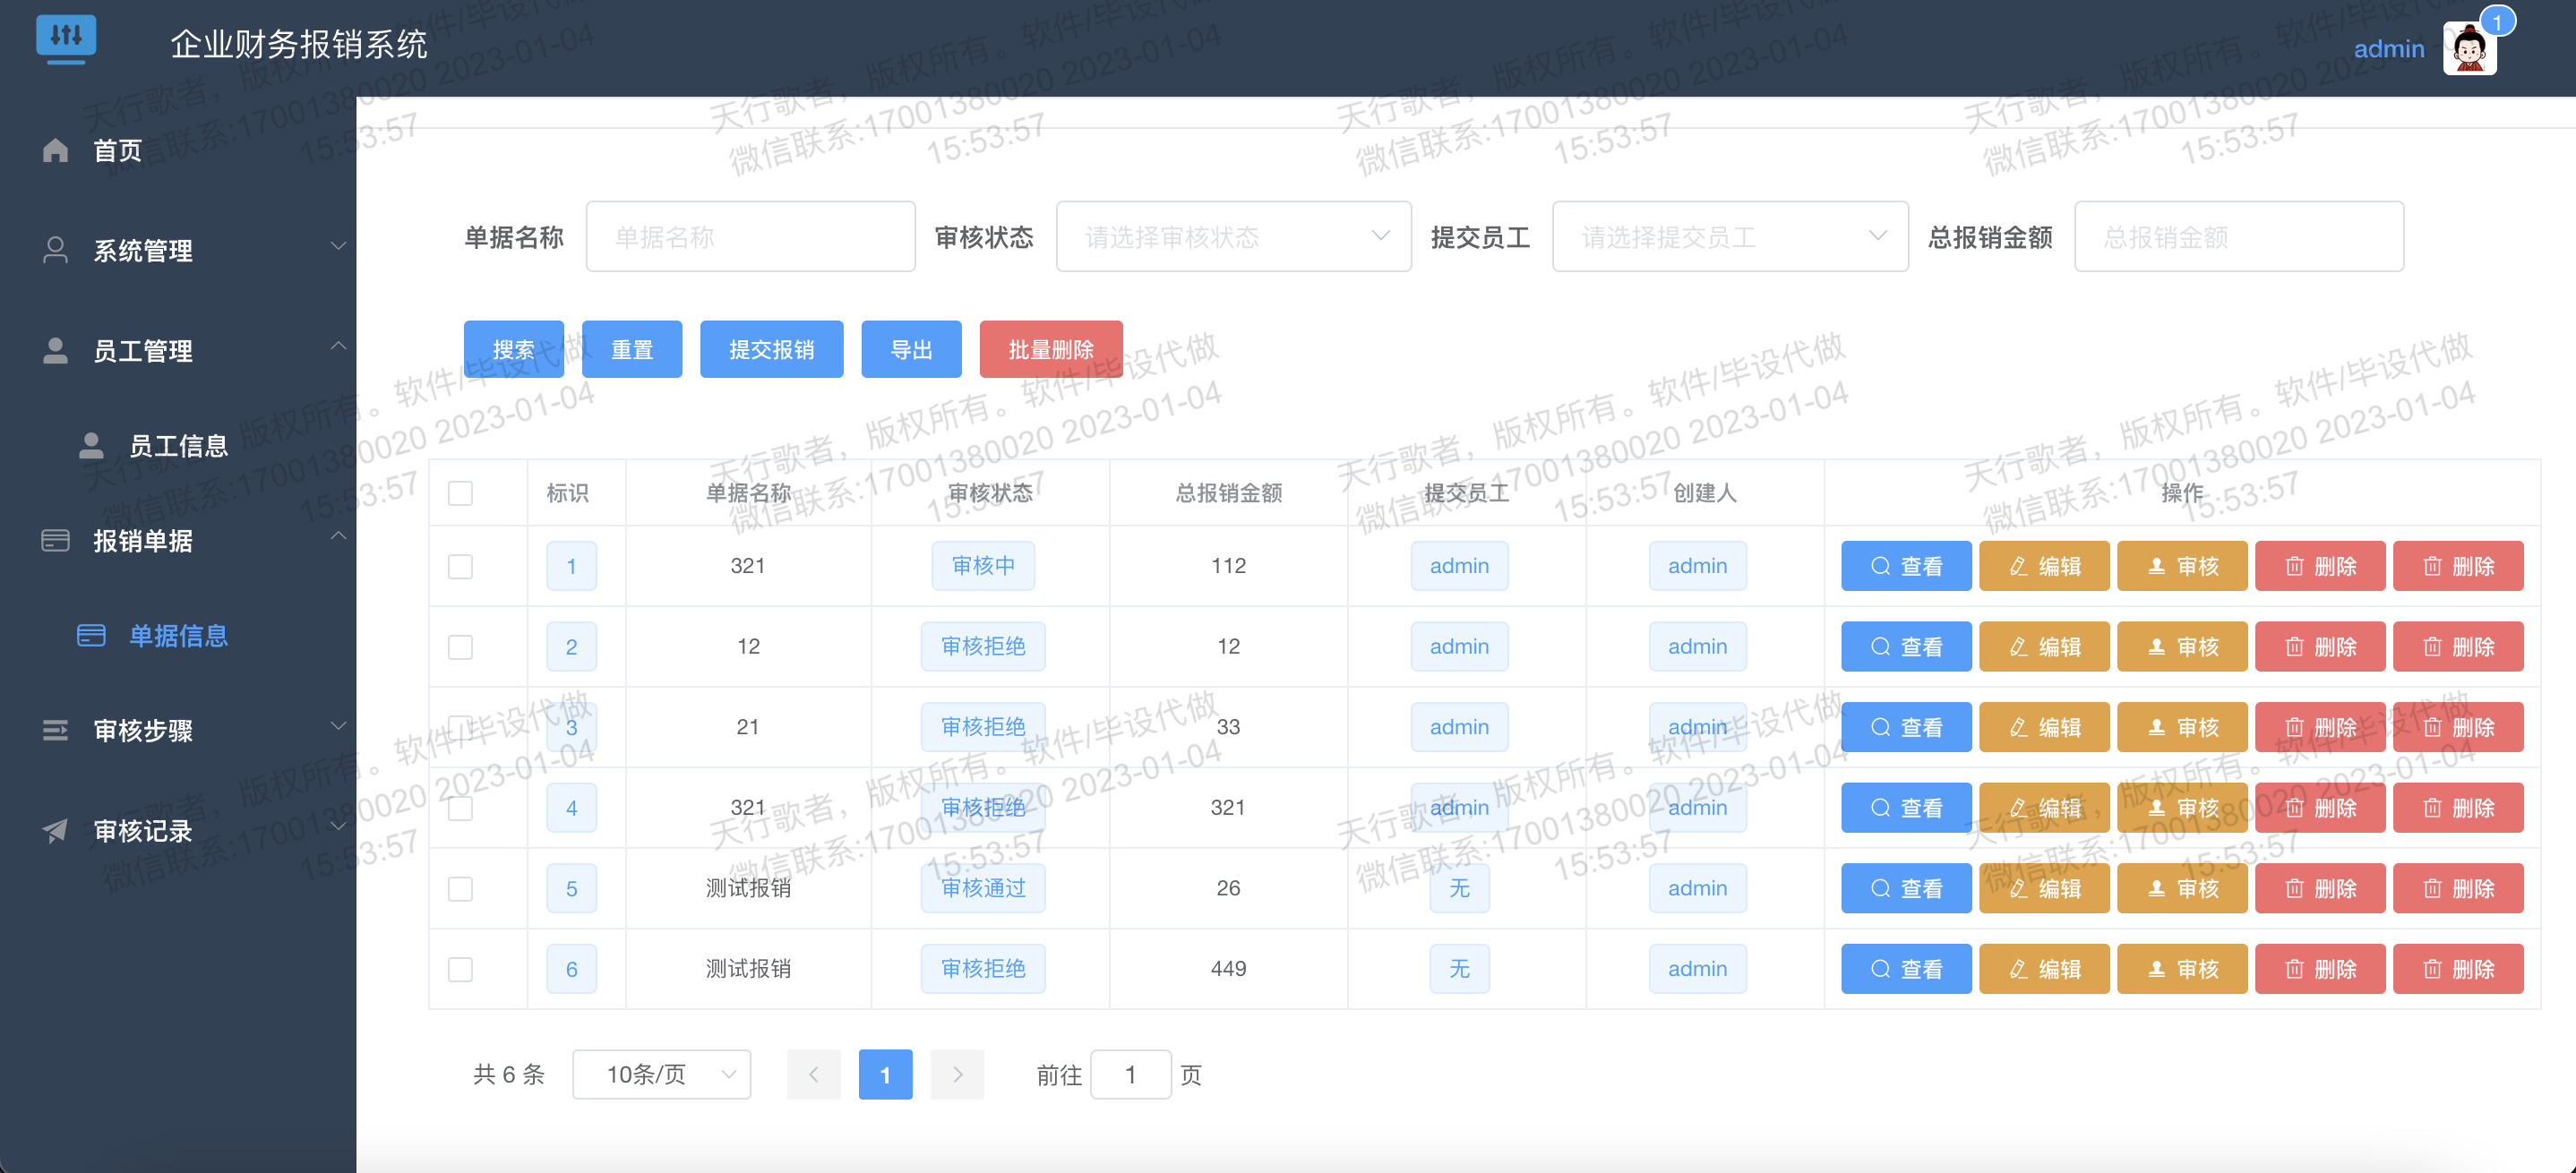This screenshot has width=2576, height=1173.
Task: Click the 搜索 search button
Action: (x=514, y=348)
